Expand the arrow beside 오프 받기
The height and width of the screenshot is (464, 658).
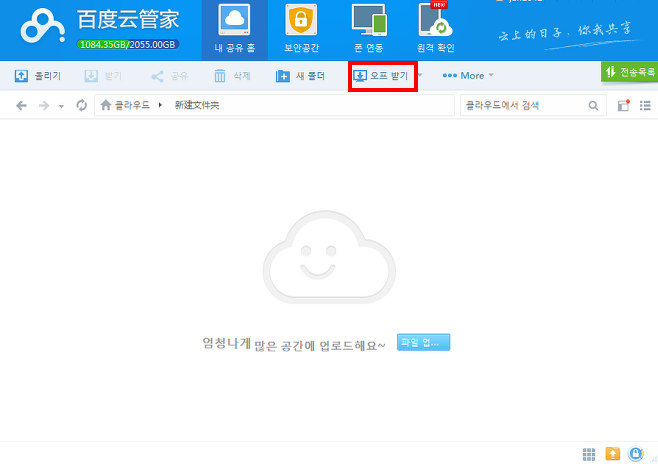click(420, 76)
